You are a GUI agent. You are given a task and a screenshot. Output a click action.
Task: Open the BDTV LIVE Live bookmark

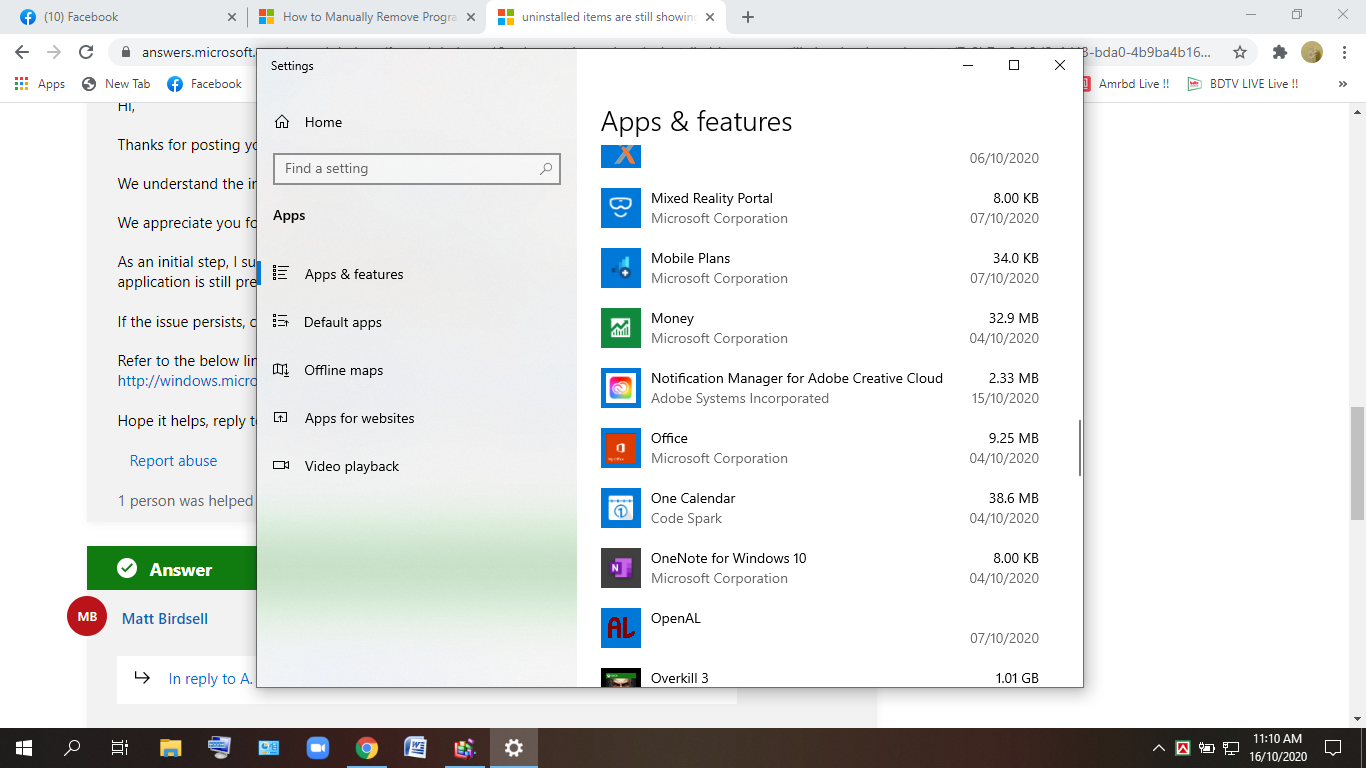point(1243,84)
